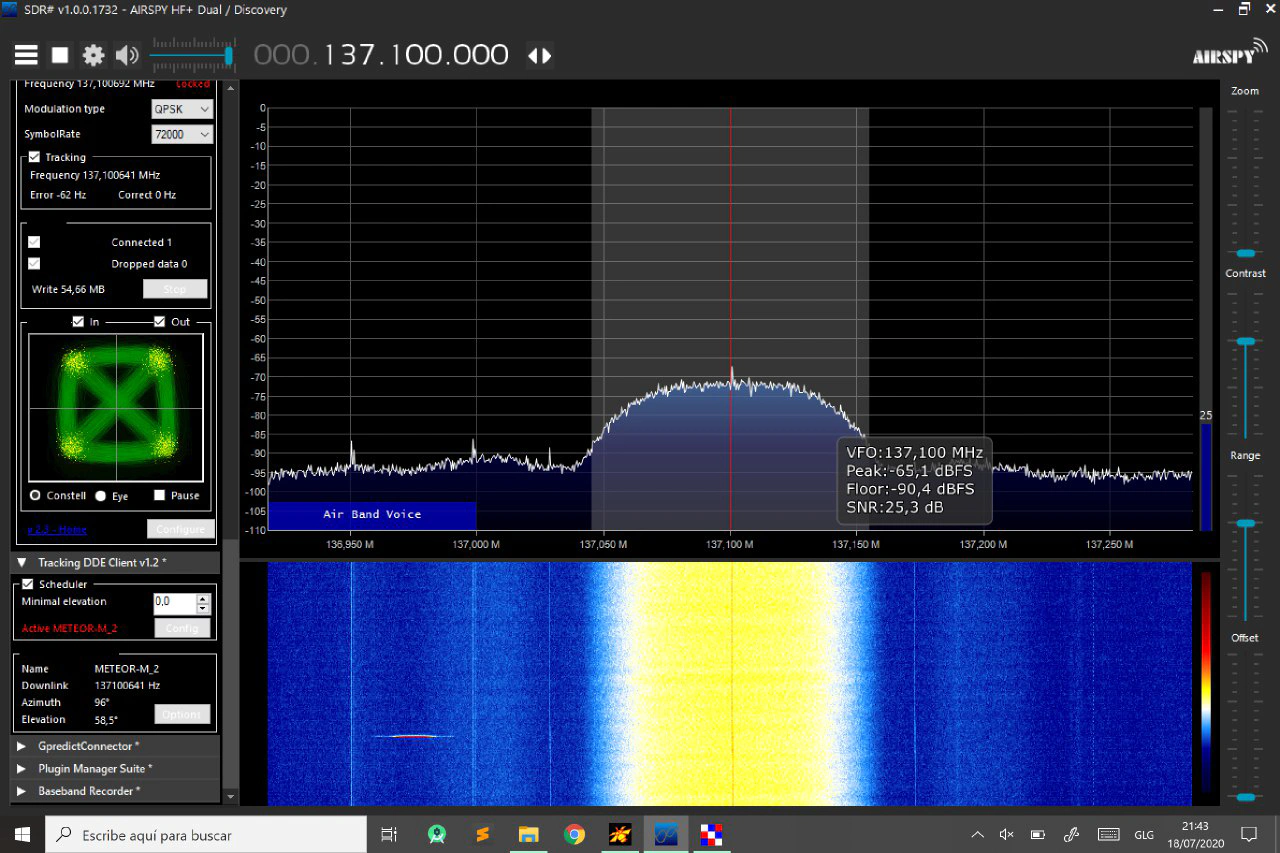This screenshot has height=853, width=1280.
Task: Click the Downlink 137100641 Hz value
Action: pyautogui.click(x=127, y=686)
